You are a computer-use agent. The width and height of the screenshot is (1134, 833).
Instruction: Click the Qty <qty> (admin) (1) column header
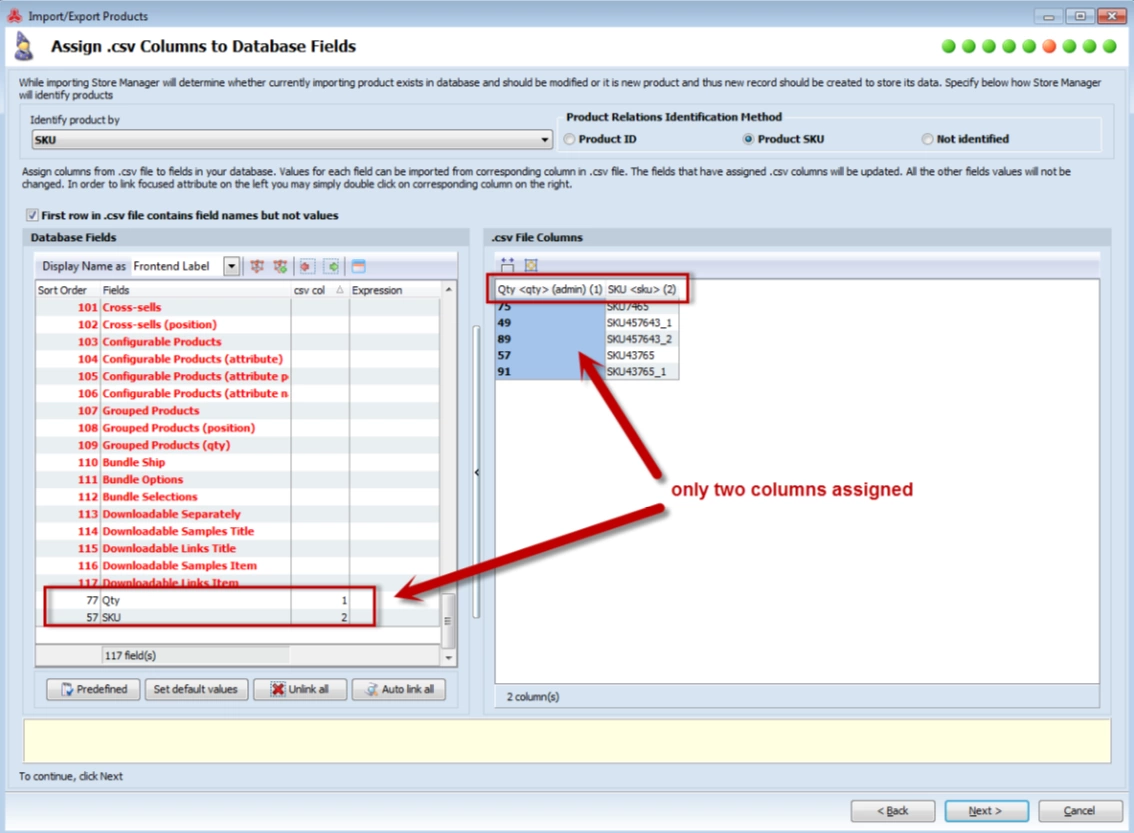[x=550, y=289]
